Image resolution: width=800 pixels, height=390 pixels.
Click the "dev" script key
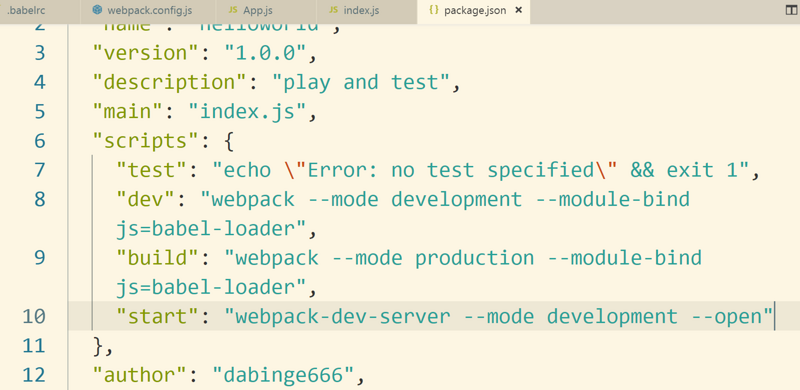pyautogui.click(x=146, y=199)
